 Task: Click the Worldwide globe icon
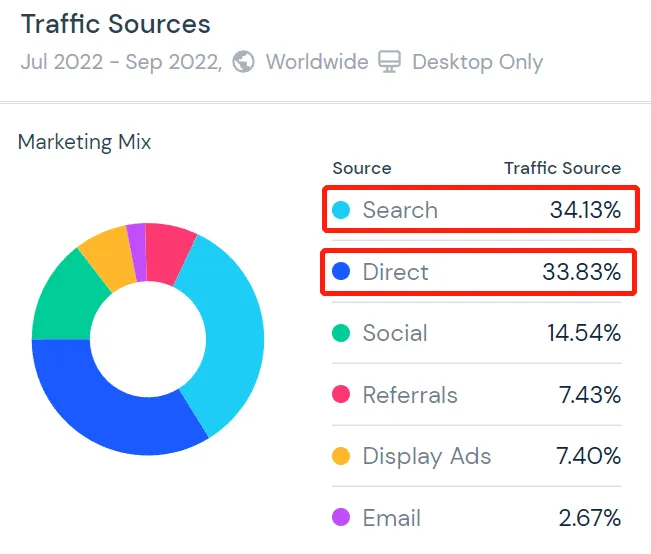point(243,61)
